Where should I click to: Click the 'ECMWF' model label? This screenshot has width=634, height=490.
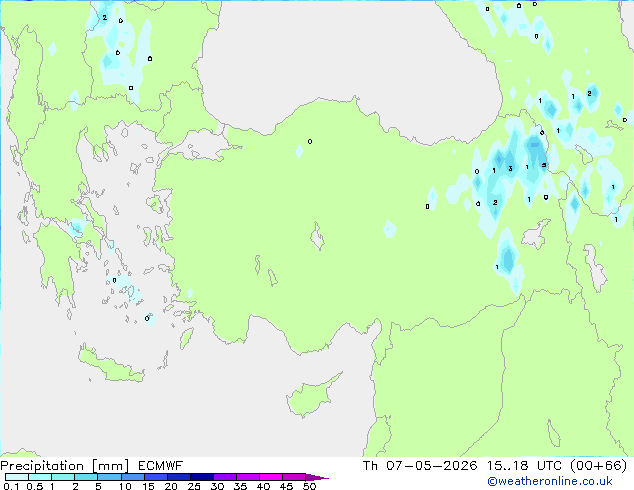161,466
